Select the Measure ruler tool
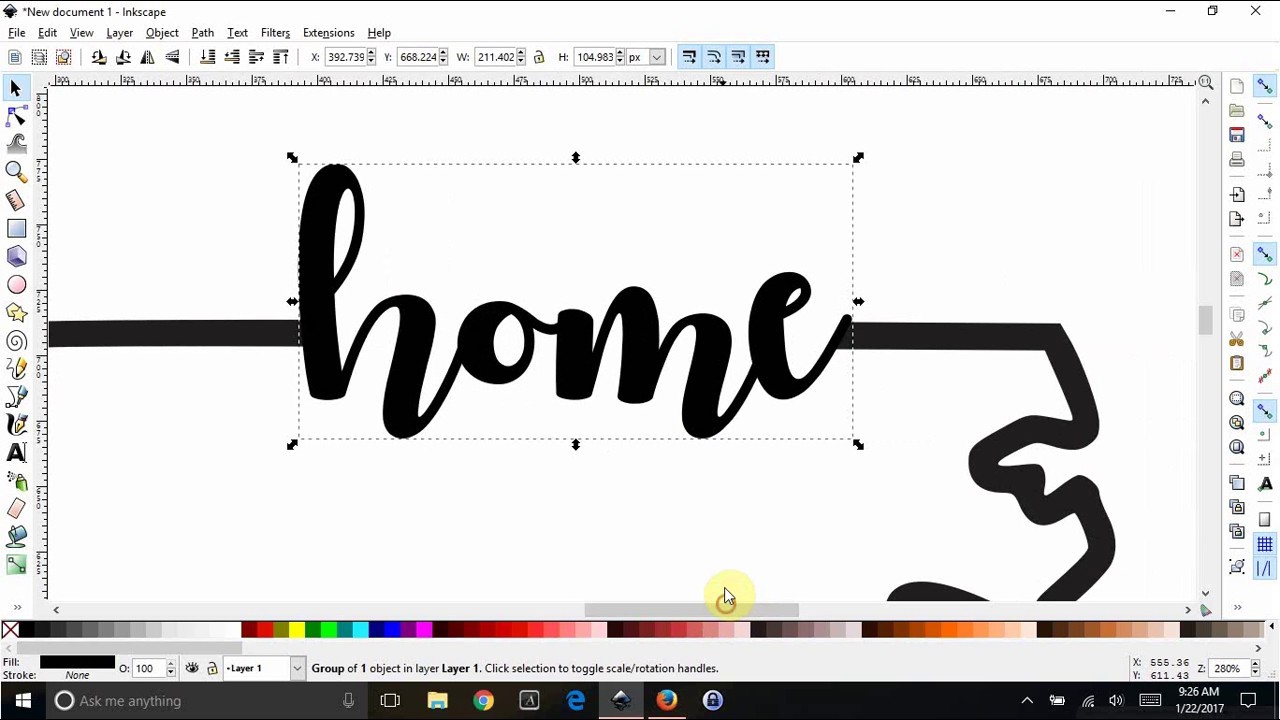The width and height of the screenshot is (1280, 720). click(15, 200)
